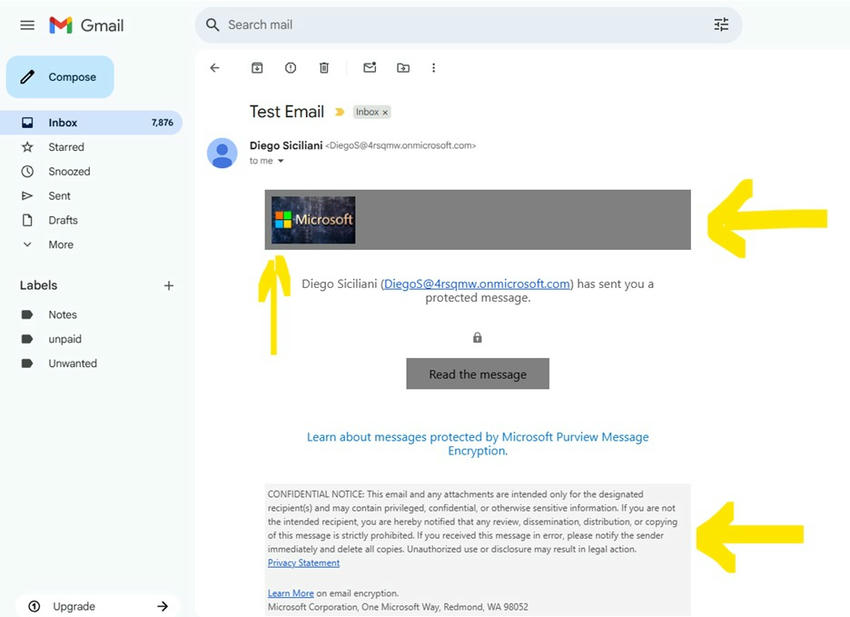850x617 pixels.
Task: Report this email as spam
Action: [291, 68]
